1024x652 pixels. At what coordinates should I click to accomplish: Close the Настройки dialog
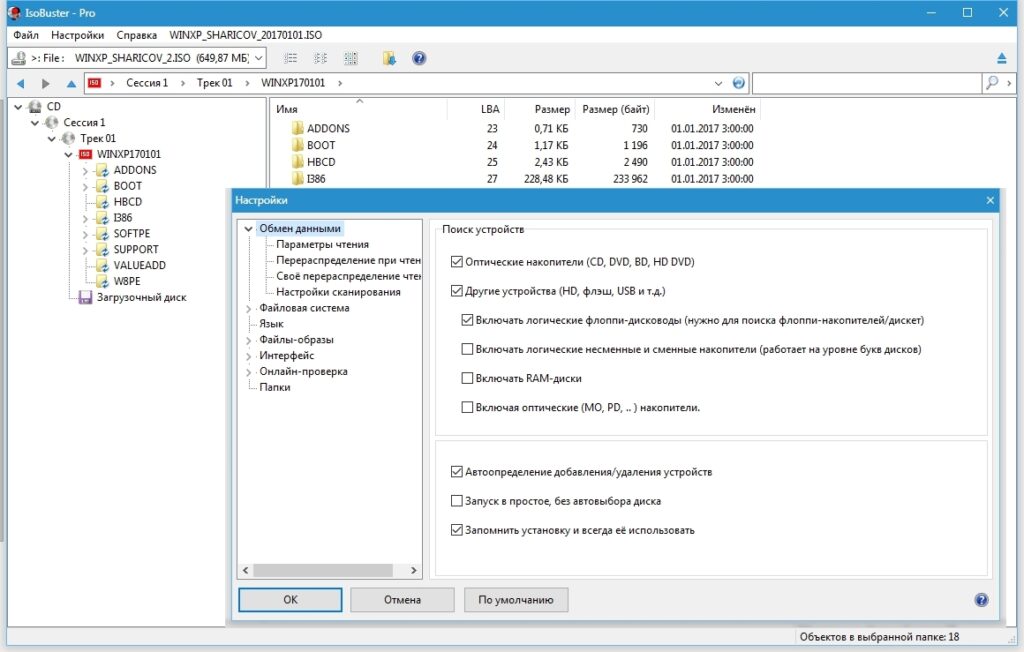[990, 201]
